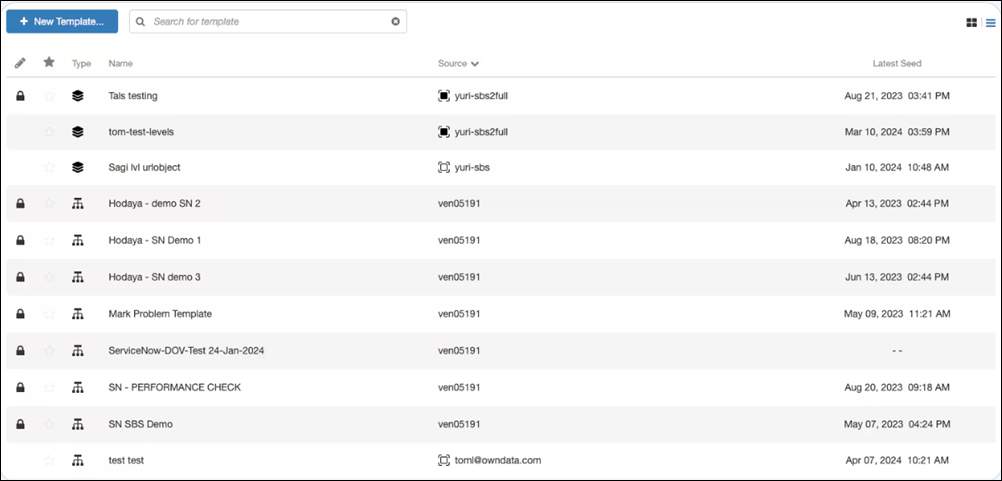
Task: Open the ServiceNow-DOV-Test 24-Jan-2024 template
Action: (187, 350)
